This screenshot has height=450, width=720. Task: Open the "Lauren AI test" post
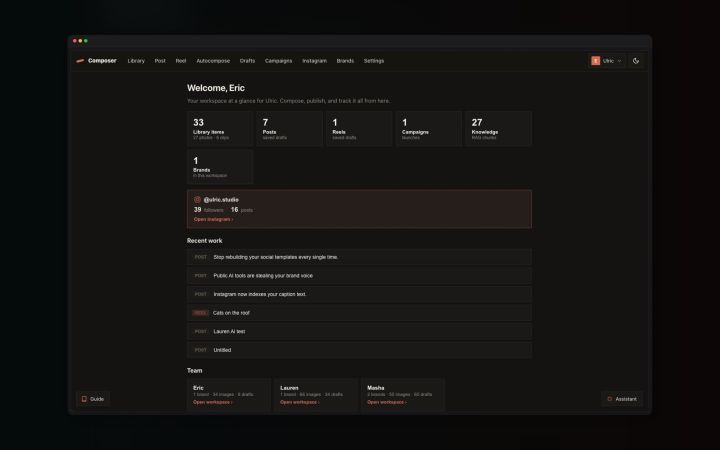(x=359, y=332)
